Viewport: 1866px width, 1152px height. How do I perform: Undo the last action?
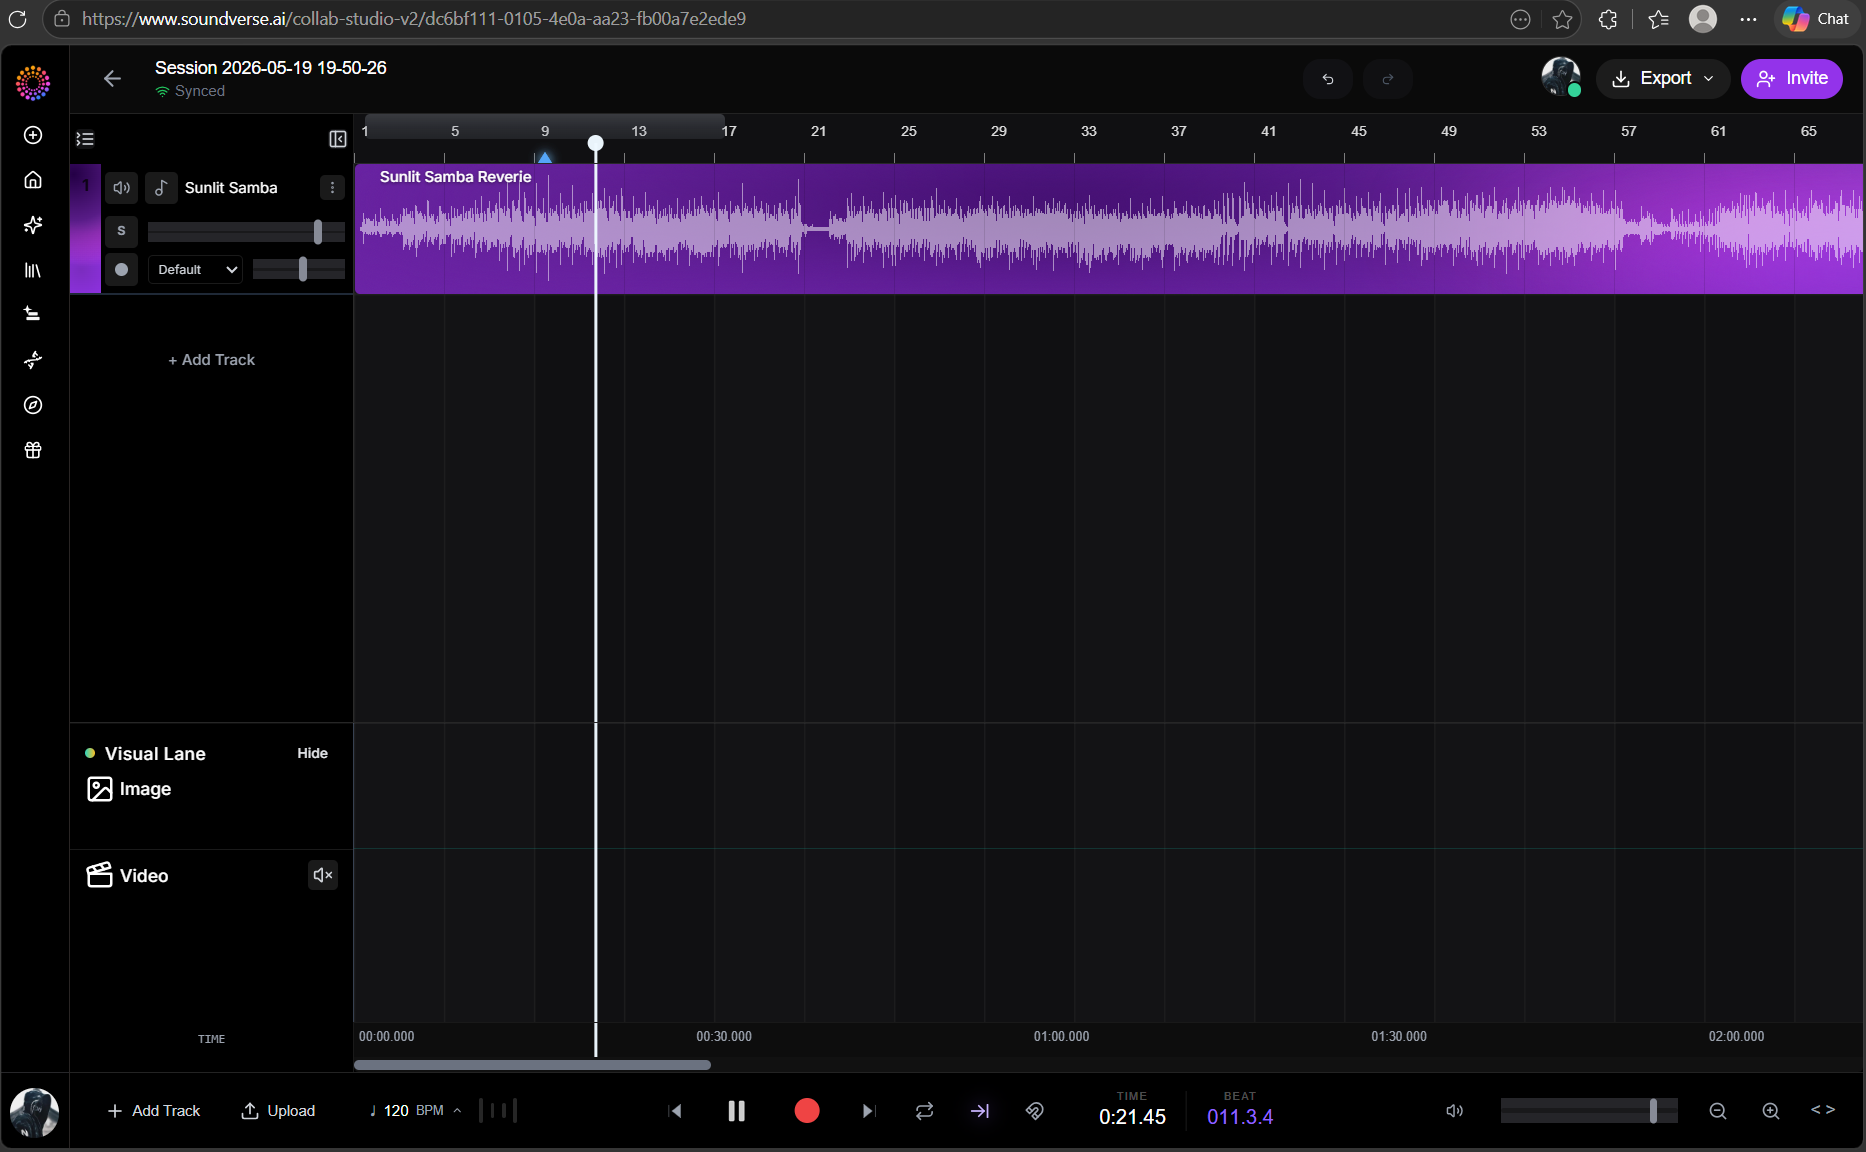pyautogui.click(x=1328, y=79)
